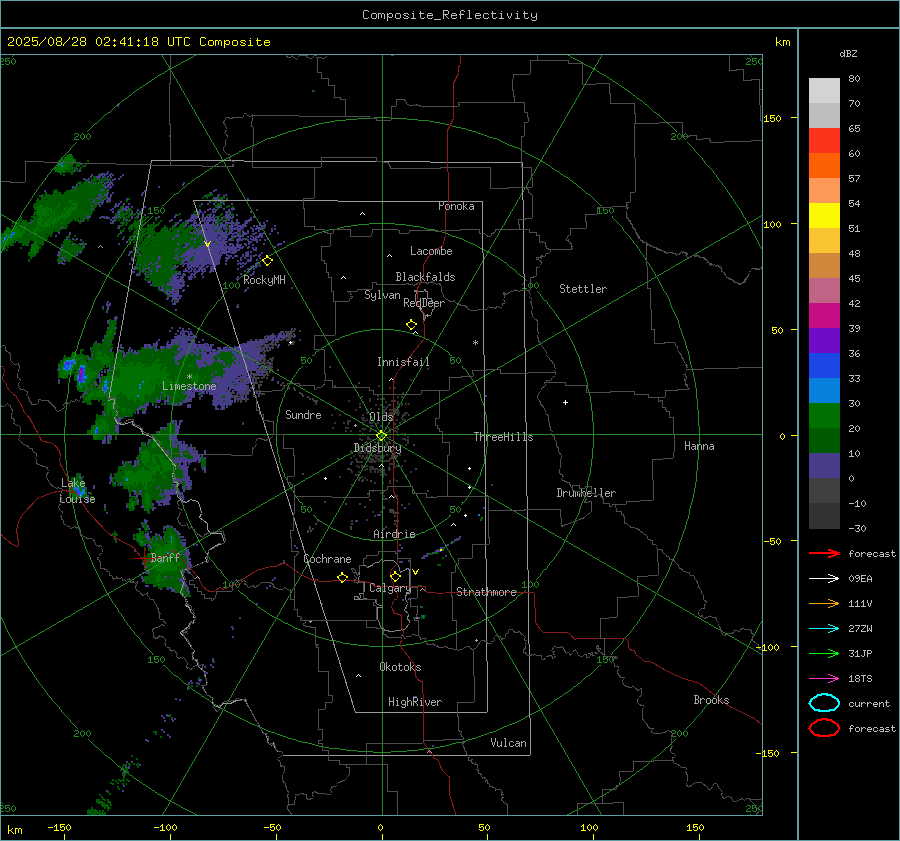The width and height of the screenshot is (900, 841).
Task: Click the Olds label near radar center
Action: coord(381,417)
